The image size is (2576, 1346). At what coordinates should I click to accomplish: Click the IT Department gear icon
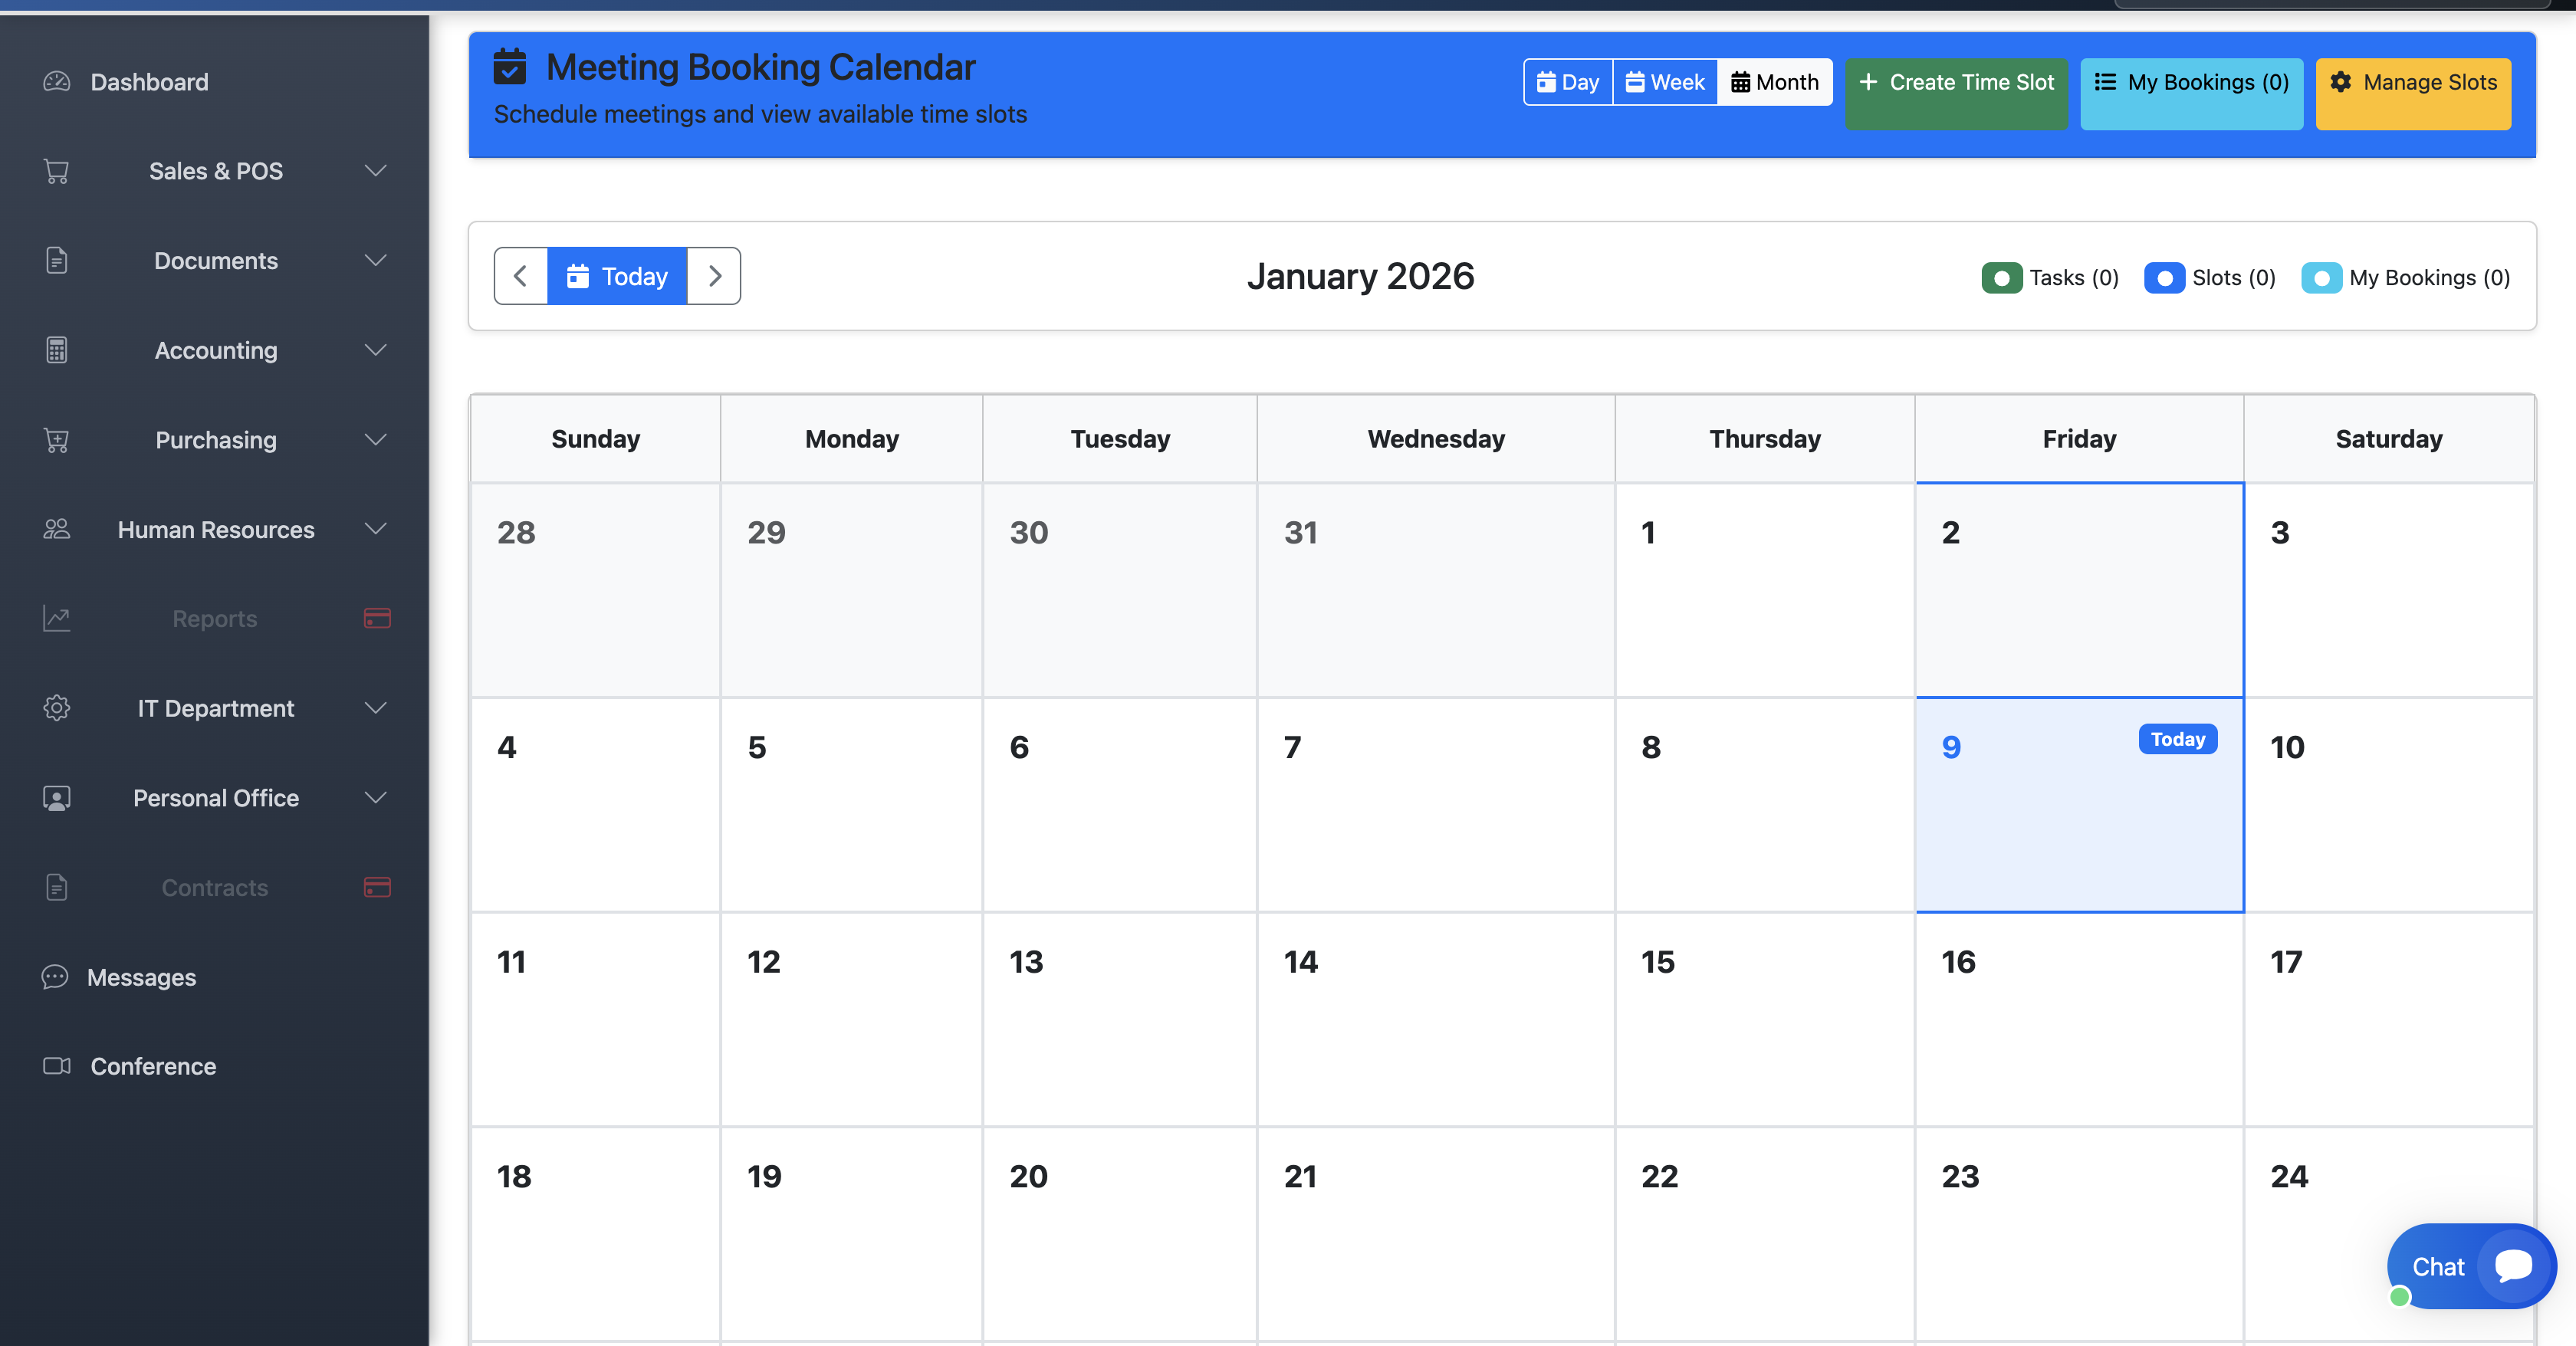[56, 707]
